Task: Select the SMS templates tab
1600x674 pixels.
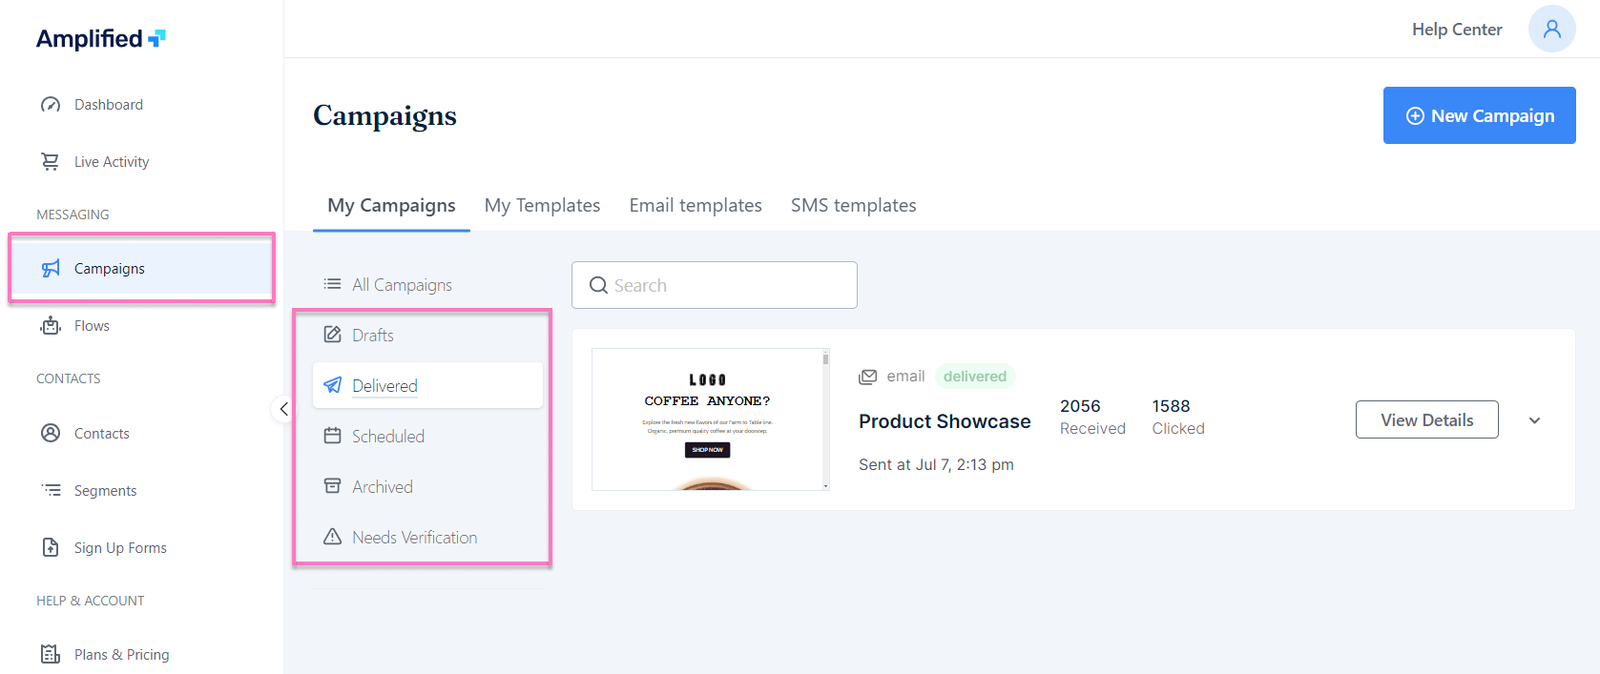Action: click(x=853, y=205)
